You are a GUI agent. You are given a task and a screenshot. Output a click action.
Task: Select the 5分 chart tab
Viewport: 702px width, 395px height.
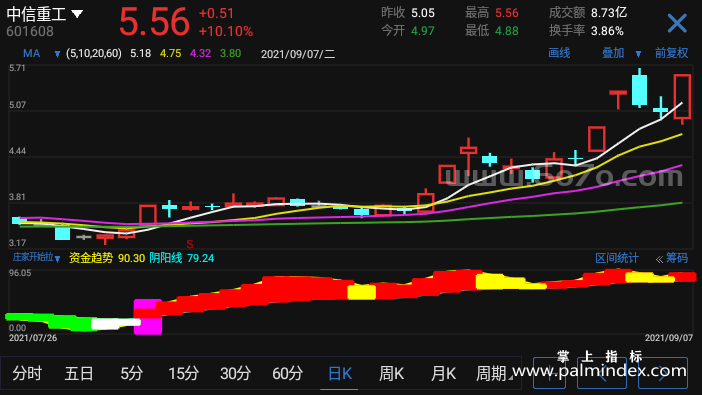pos(131,373)
